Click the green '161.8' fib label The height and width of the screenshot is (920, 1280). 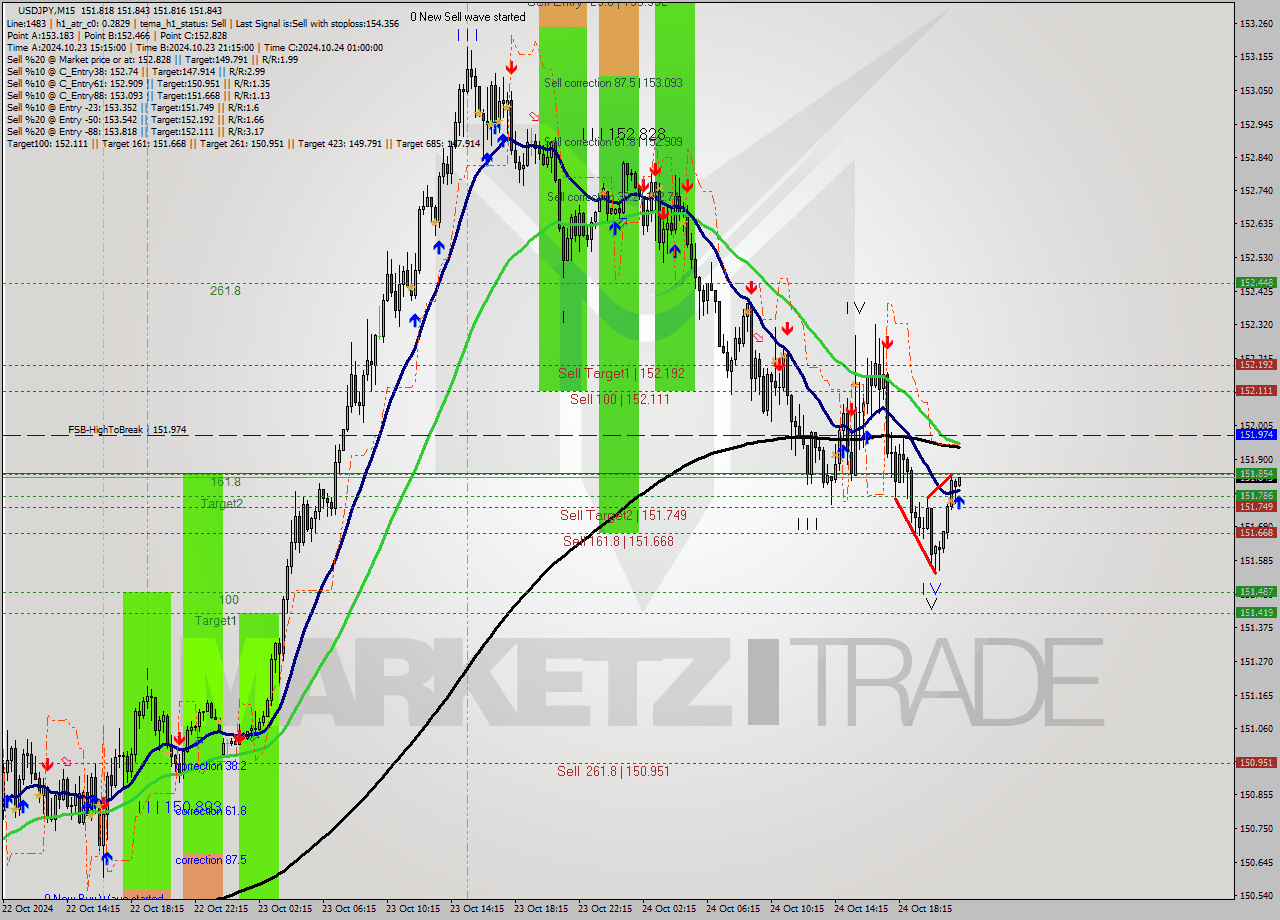[x=225, y=482]
